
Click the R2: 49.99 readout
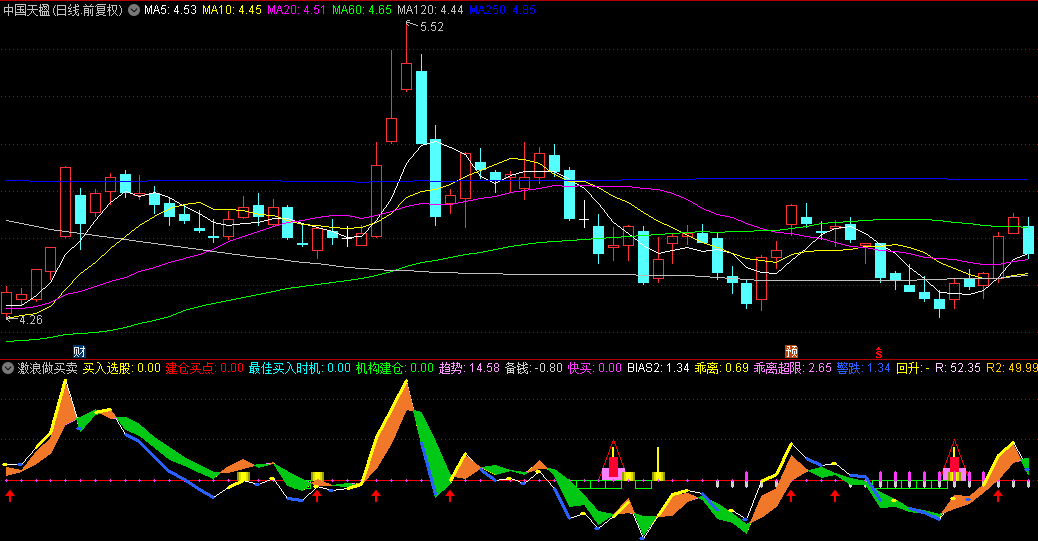tap(1012, 368)
